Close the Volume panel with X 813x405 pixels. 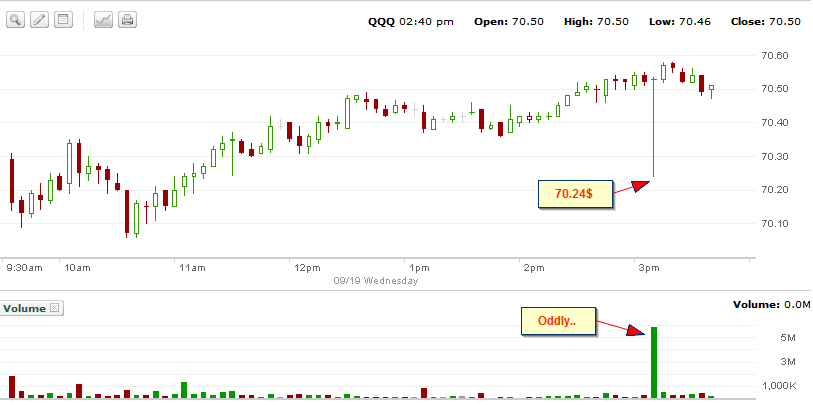point(54,308)
